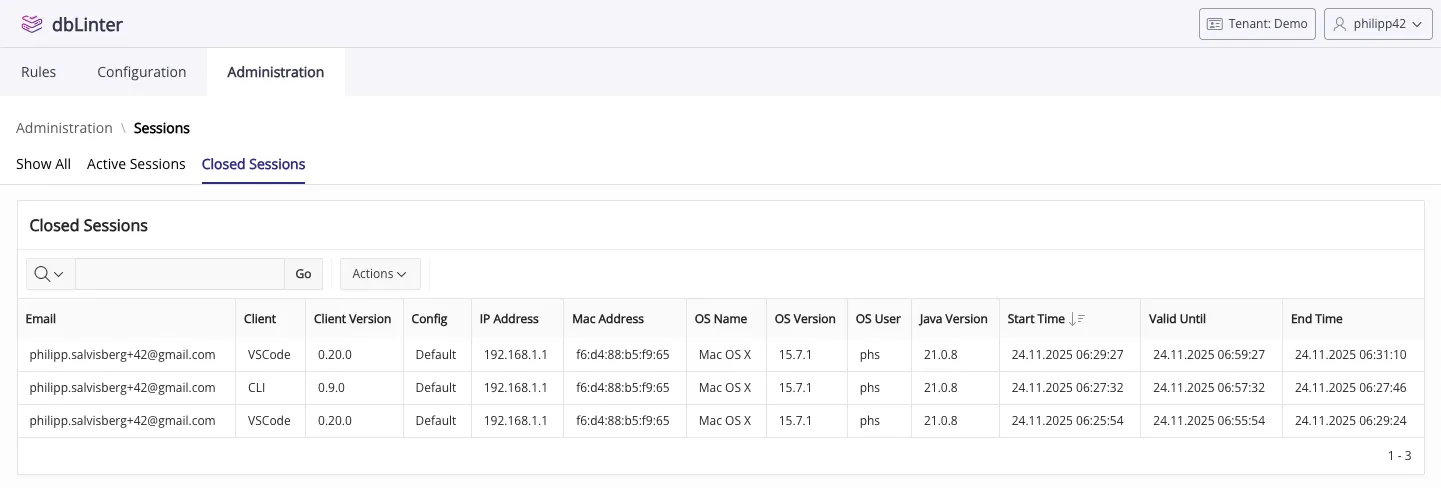Click the End Time column header

coord(1316,319)
